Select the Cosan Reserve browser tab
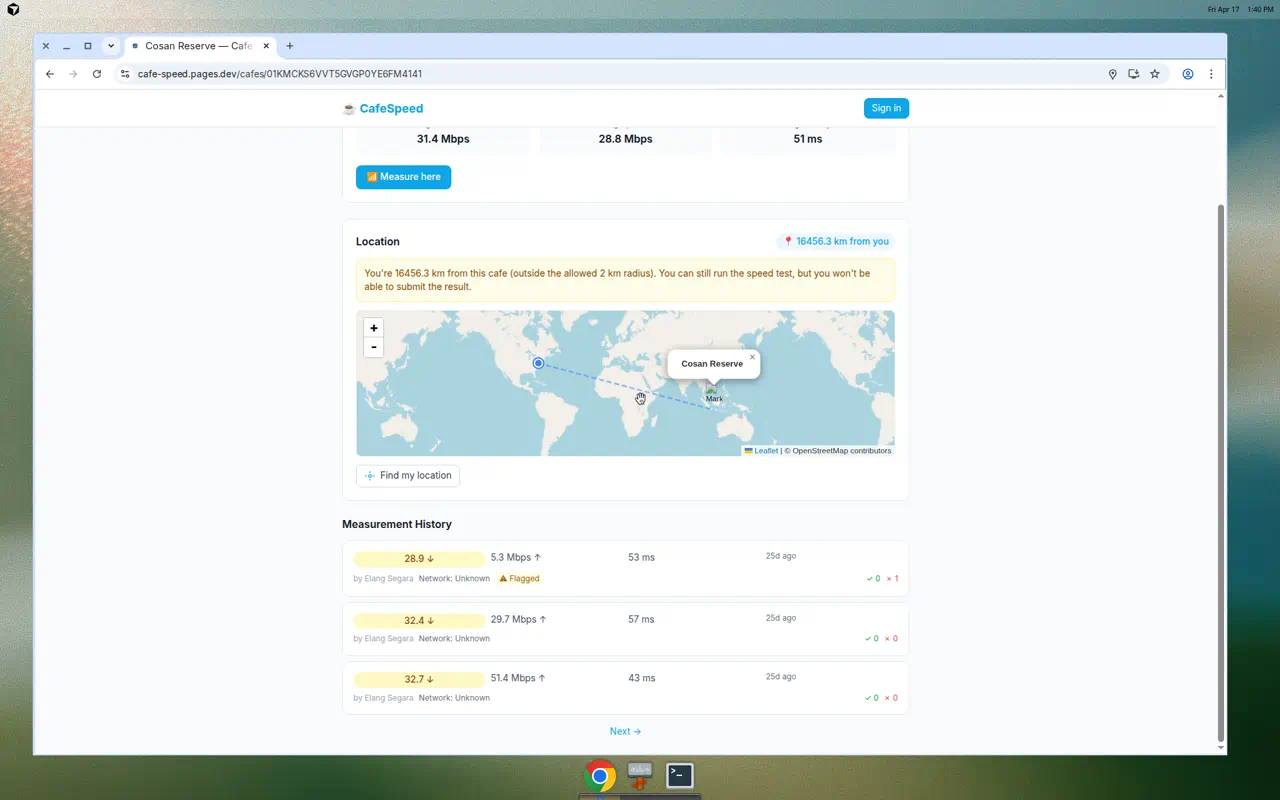This screenshot has height=800, width=1280. 197,46
